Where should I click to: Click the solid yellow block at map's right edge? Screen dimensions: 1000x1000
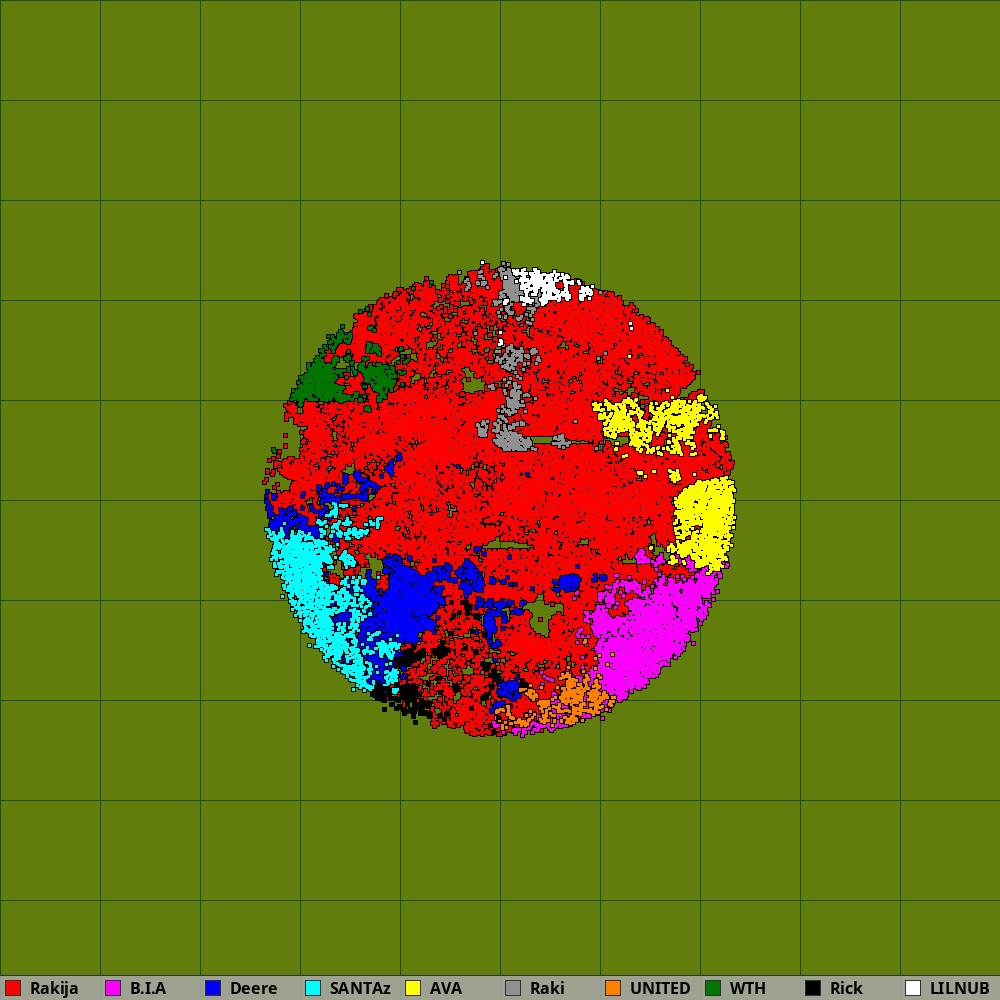pyautogui.click(x=705, y=520)
